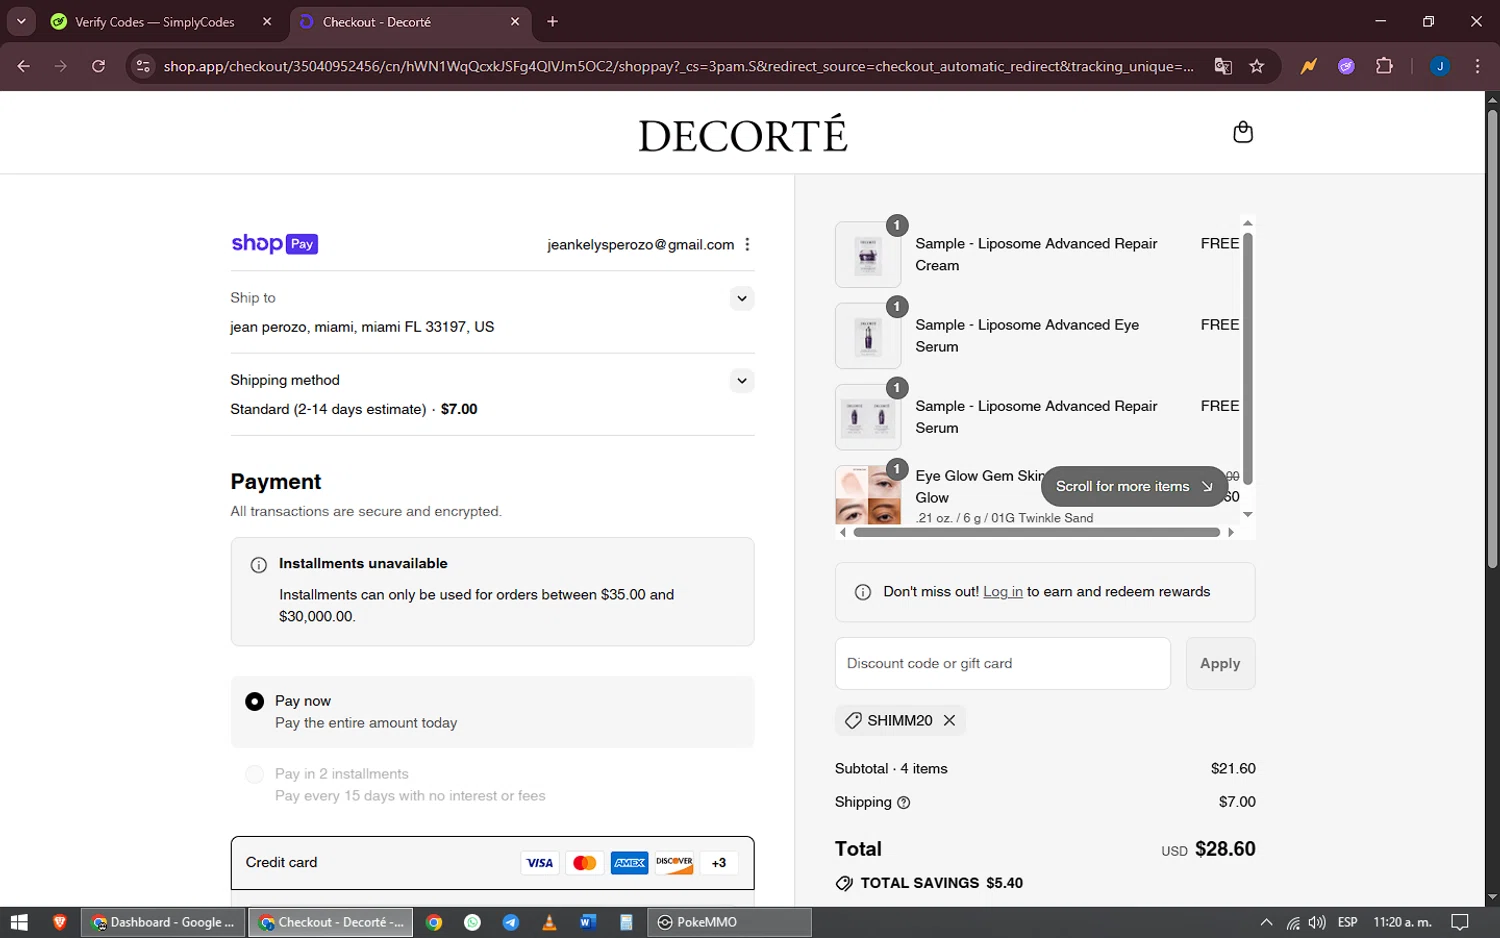Click the Installments unavailable info icon
The image size is (1500, 938).
click(258, 565)
